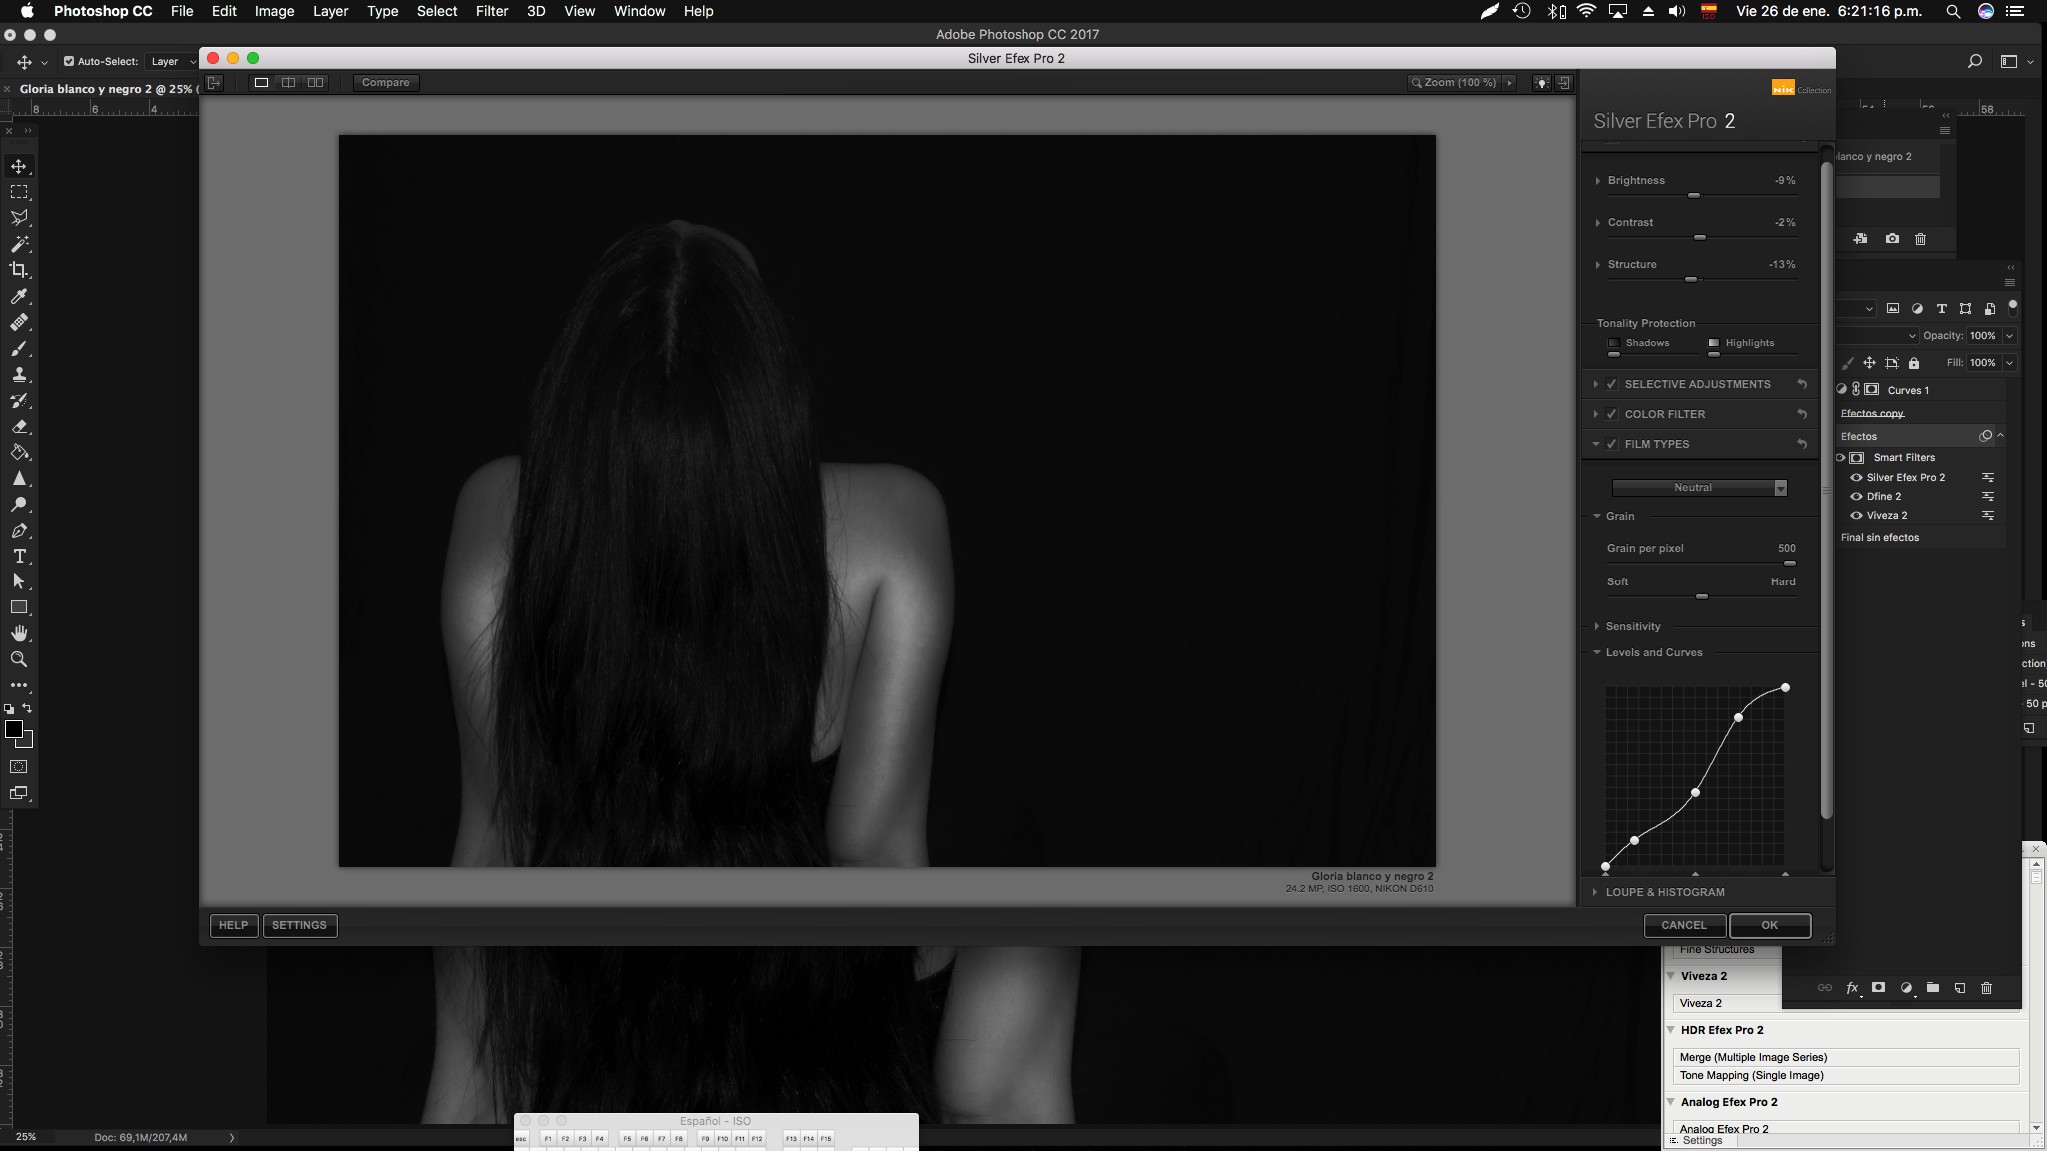This screenshot has width=2047, height=1151.
Task: Reset the Color Filter section
Action: 1802,414
